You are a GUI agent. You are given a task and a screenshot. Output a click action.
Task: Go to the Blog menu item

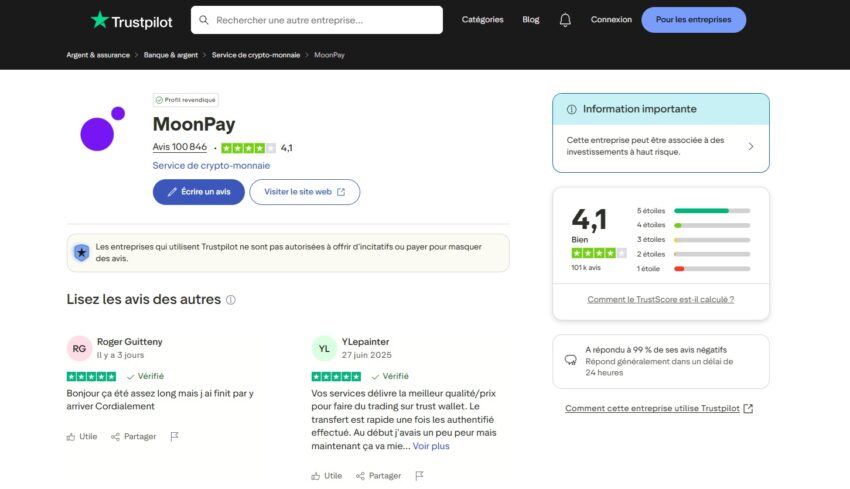point(530,20)
